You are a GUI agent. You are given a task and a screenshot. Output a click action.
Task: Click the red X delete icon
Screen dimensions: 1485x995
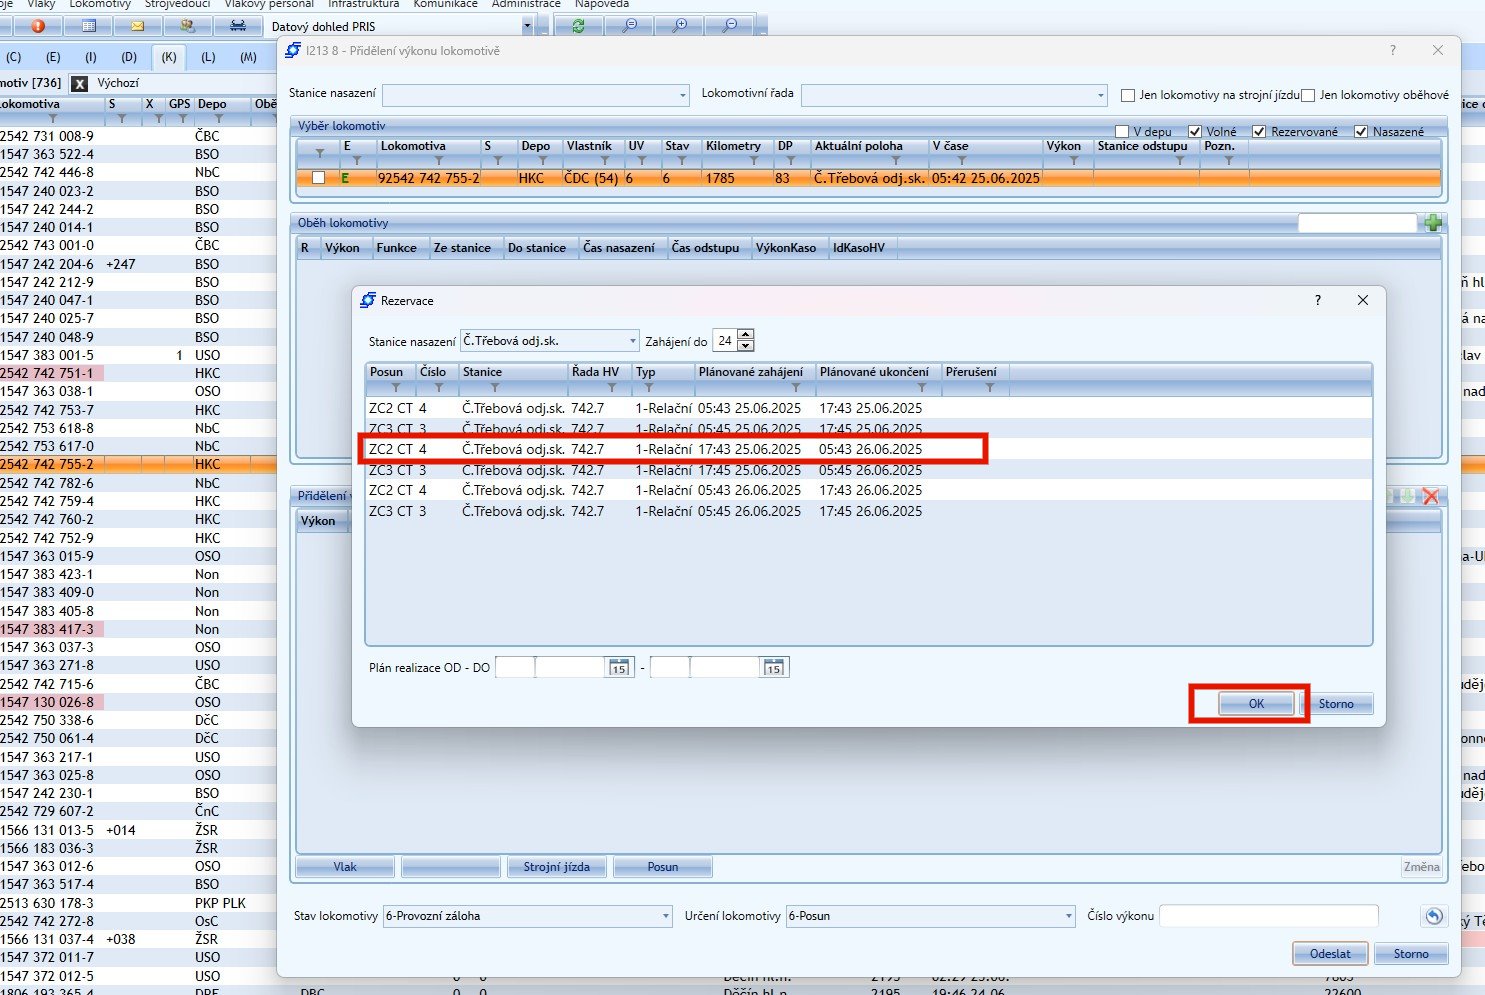[x=1431, y=496]
